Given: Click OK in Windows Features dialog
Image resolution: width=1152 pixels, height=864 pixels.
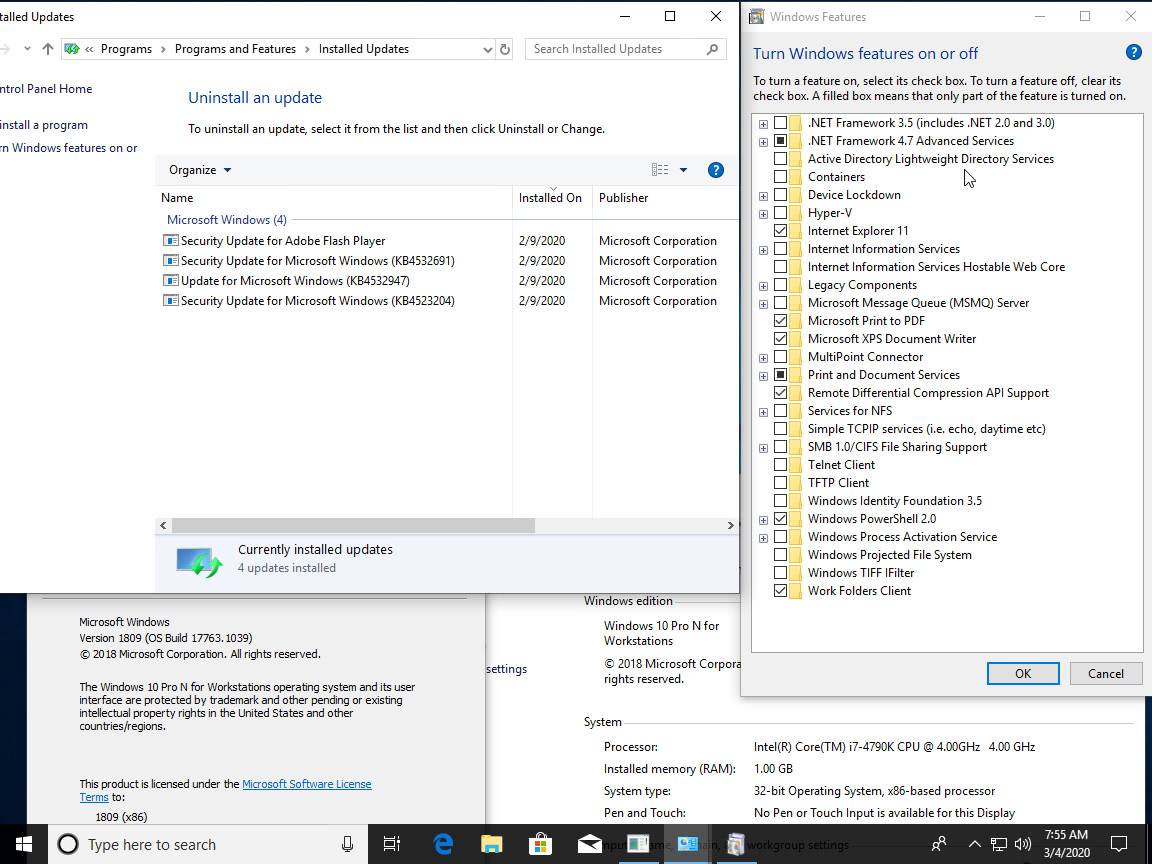Looking at the screenshot, I should [x=1023, y=674].
